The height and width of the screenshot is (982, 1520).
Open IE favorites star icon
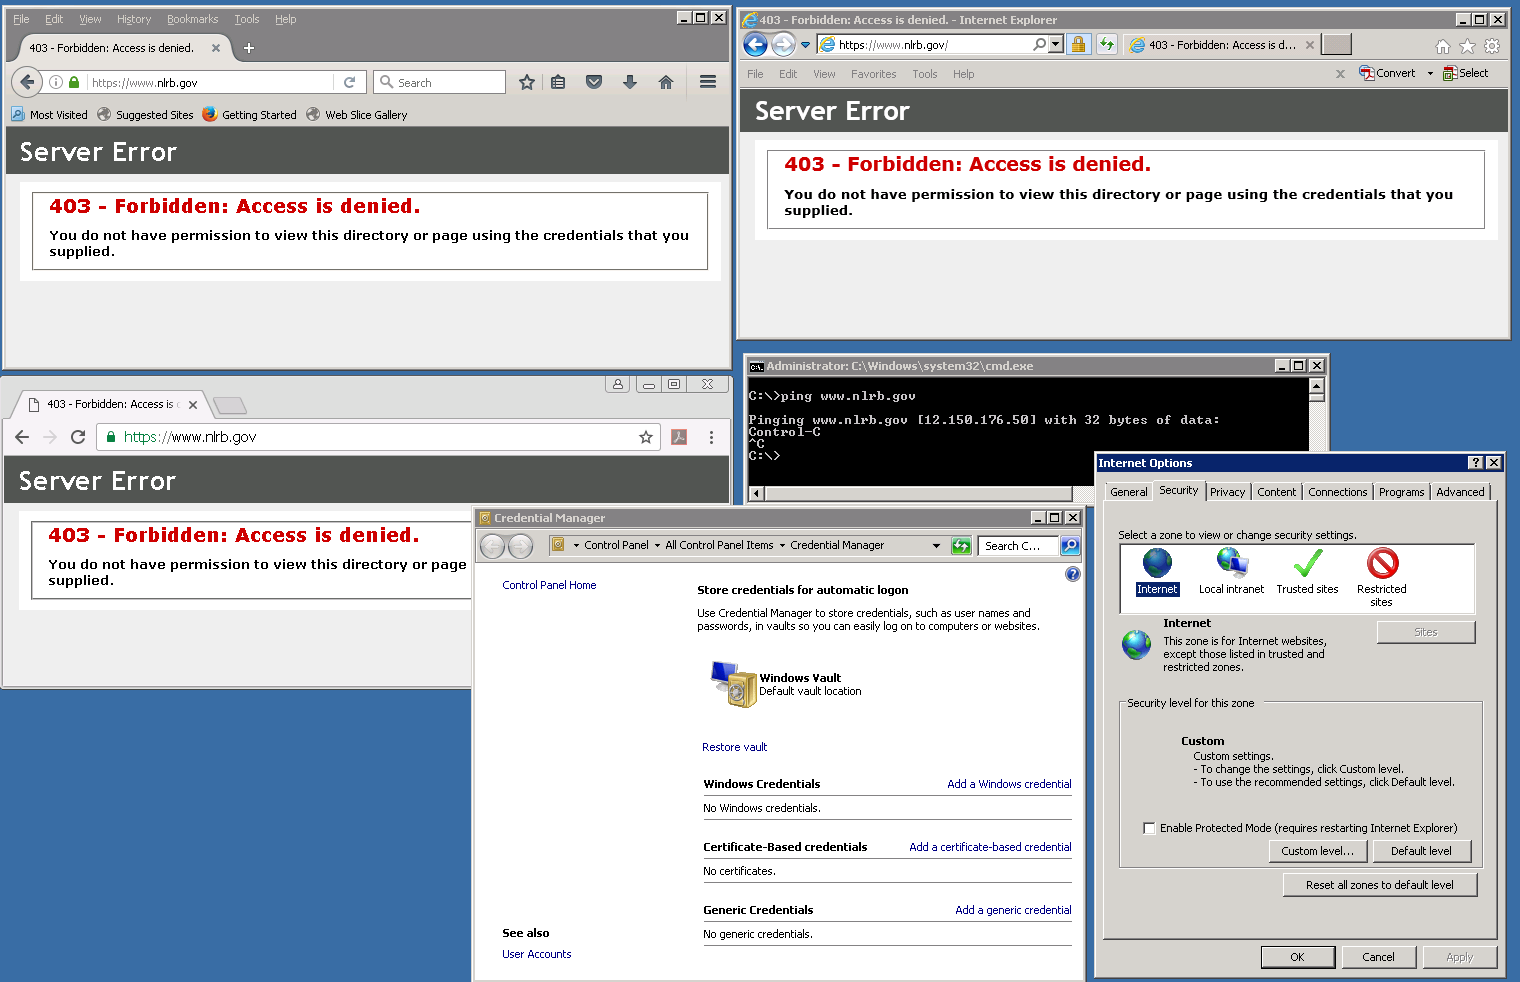point(1467,46)
